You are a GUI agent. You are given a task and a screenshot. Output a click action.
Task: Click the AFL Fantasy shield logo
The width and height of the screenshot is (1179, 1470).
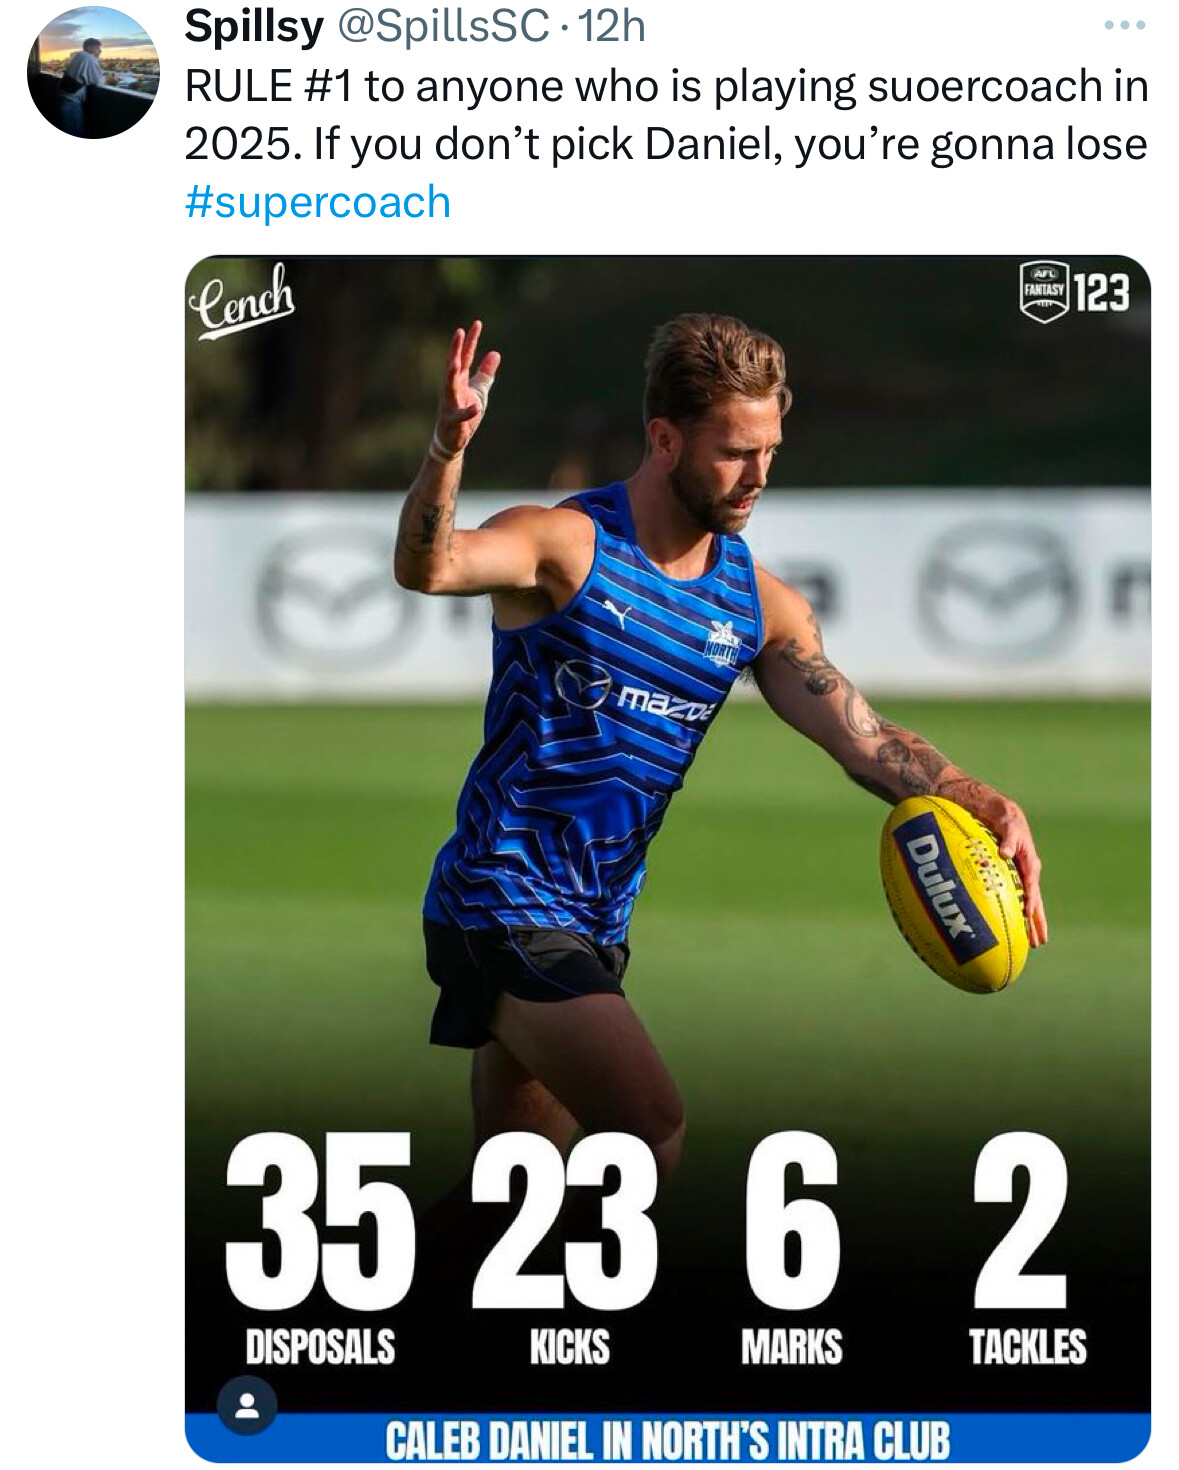[x=1044, y=292]
